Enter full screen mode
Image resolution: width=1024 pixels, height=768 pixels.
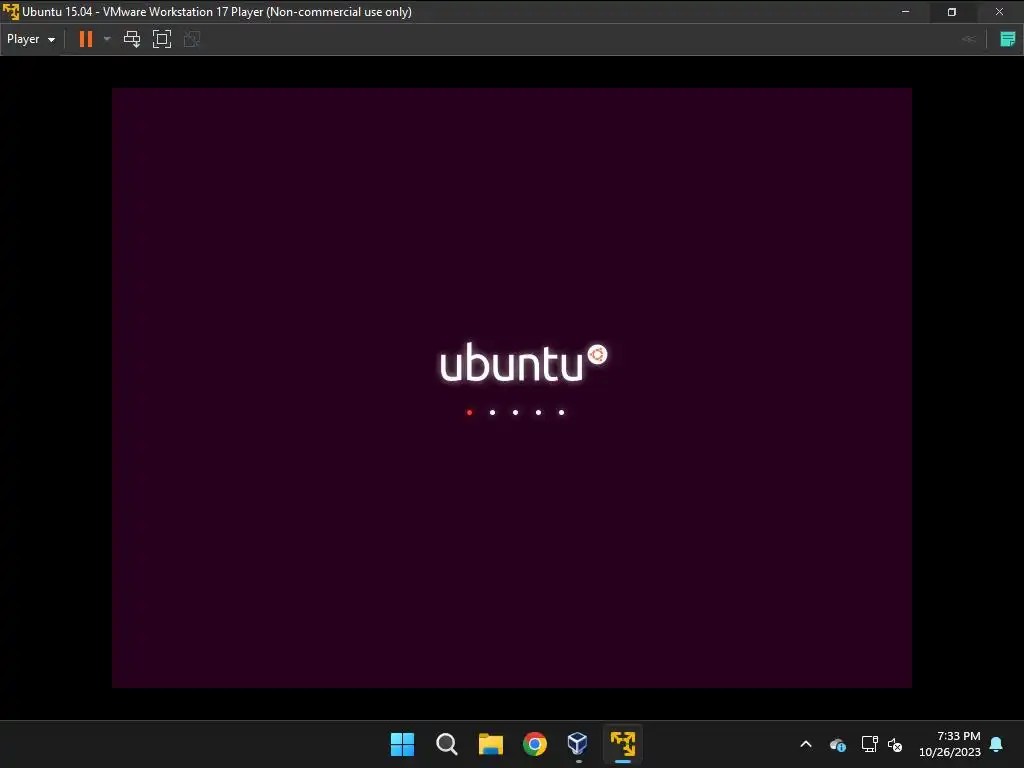pos(161,39)
